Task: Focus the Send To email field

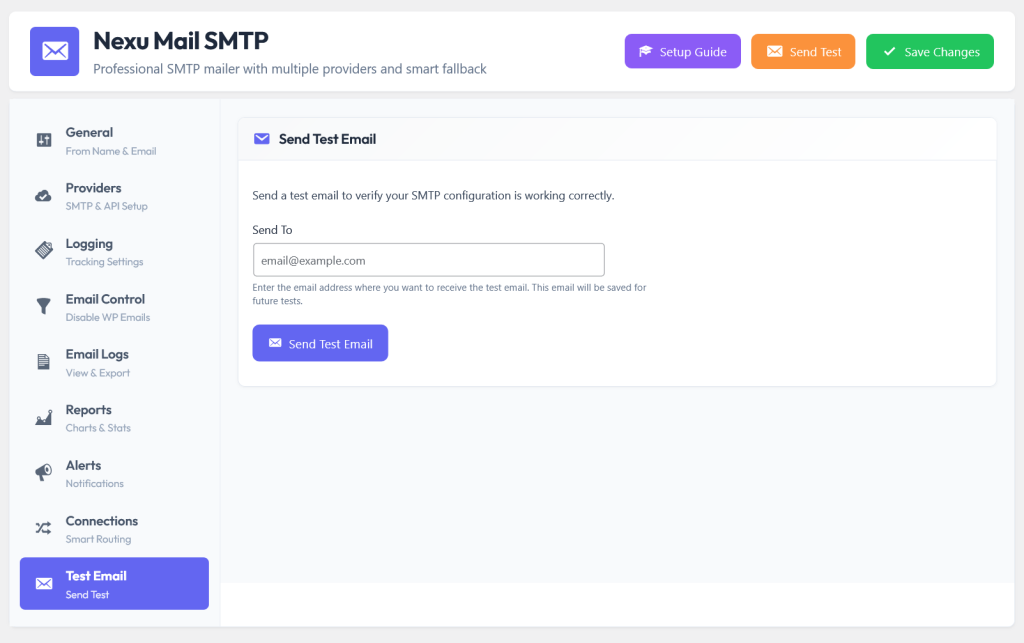Action: point(428,260)
